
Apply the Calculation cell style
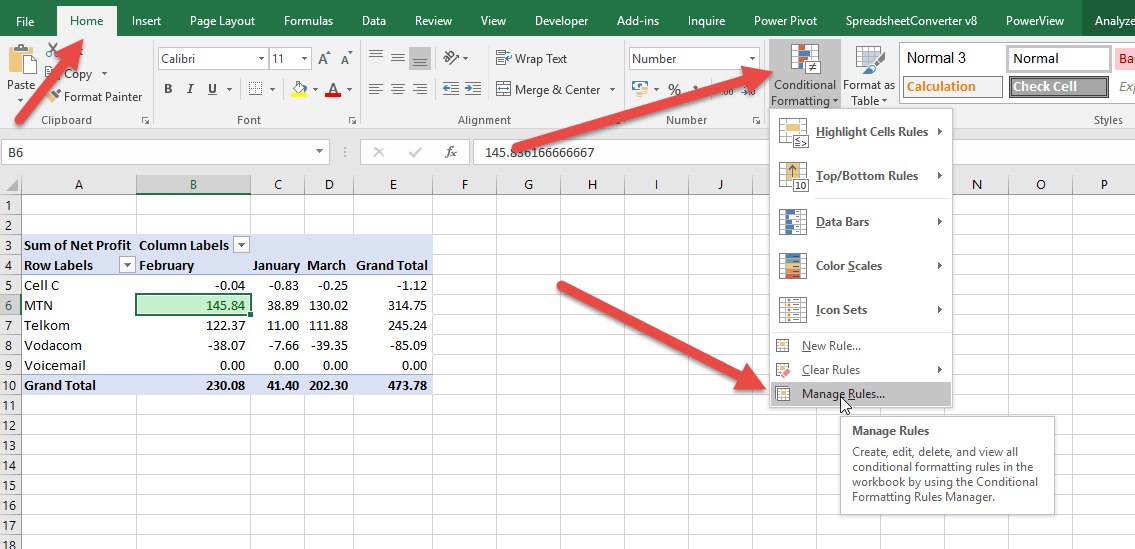point(951,87)
